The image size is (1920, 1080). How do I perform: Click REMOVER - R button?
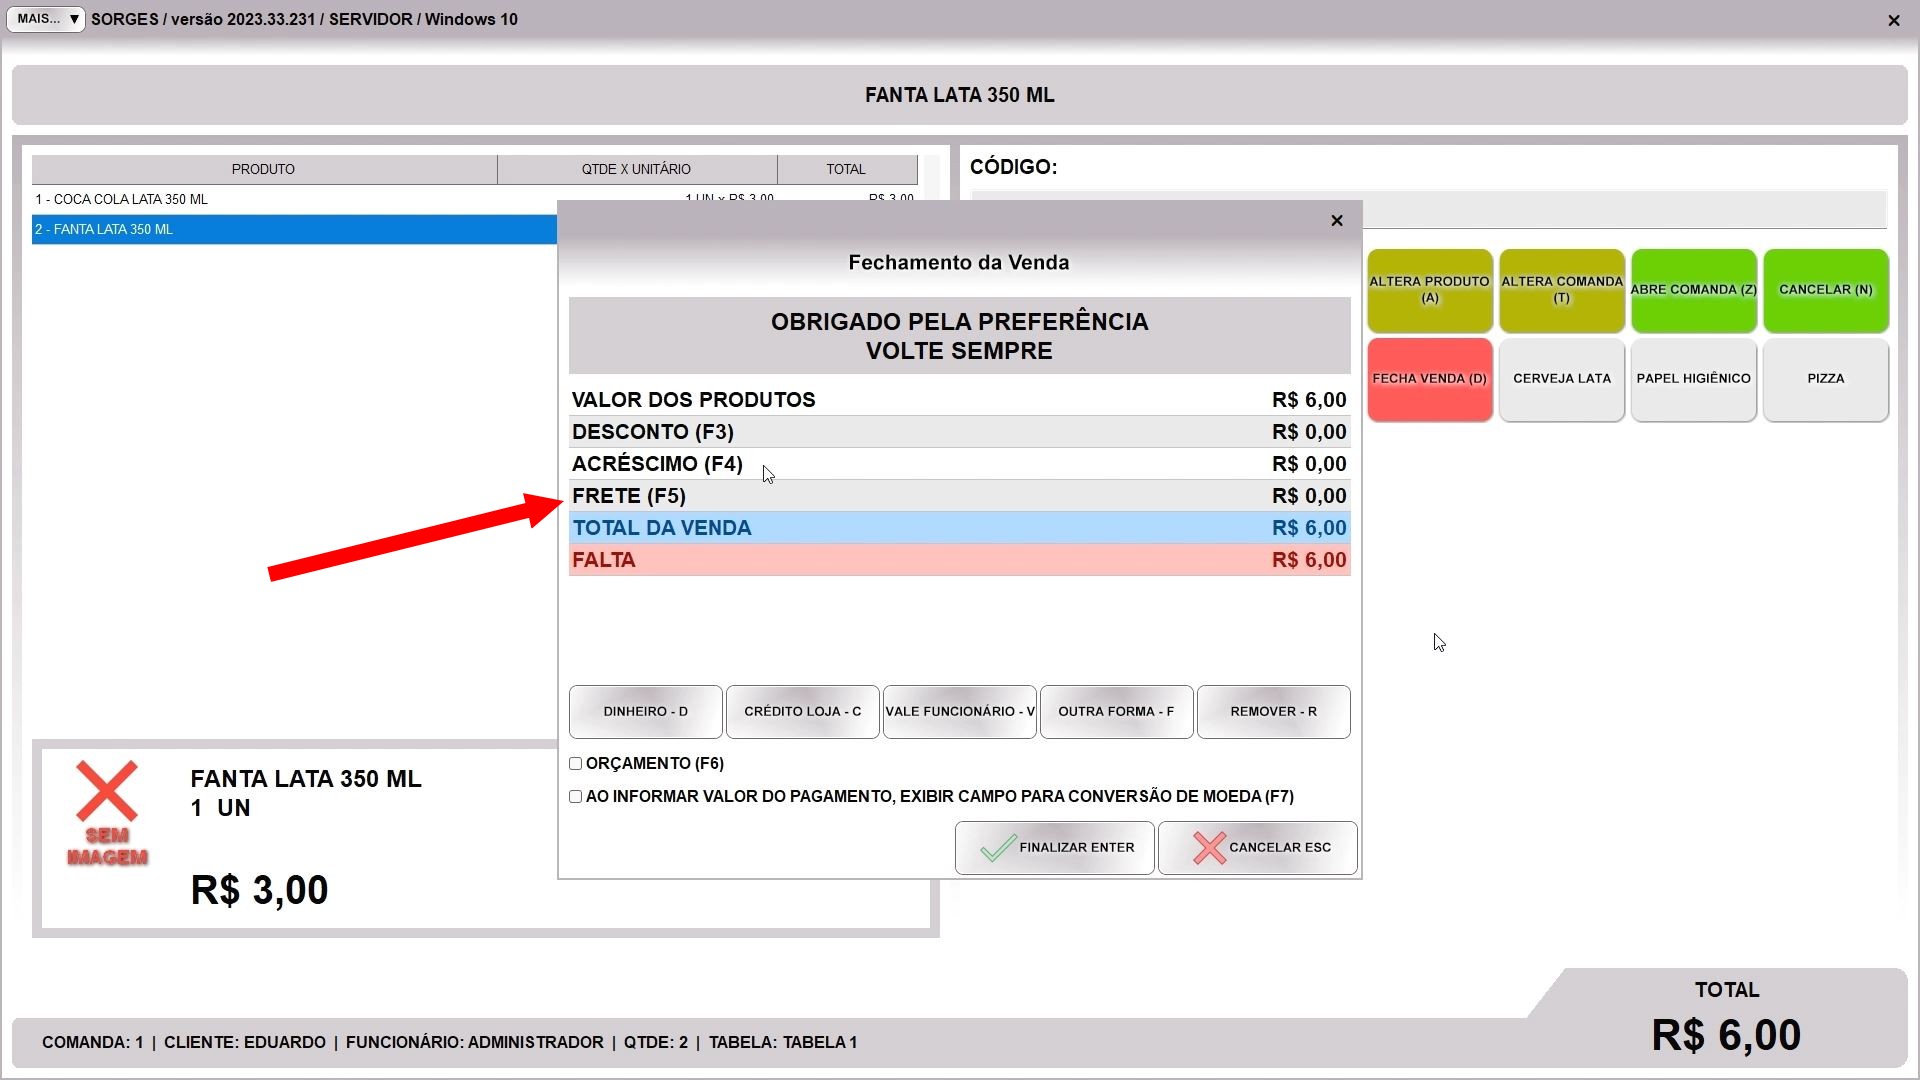(1274, 712)
